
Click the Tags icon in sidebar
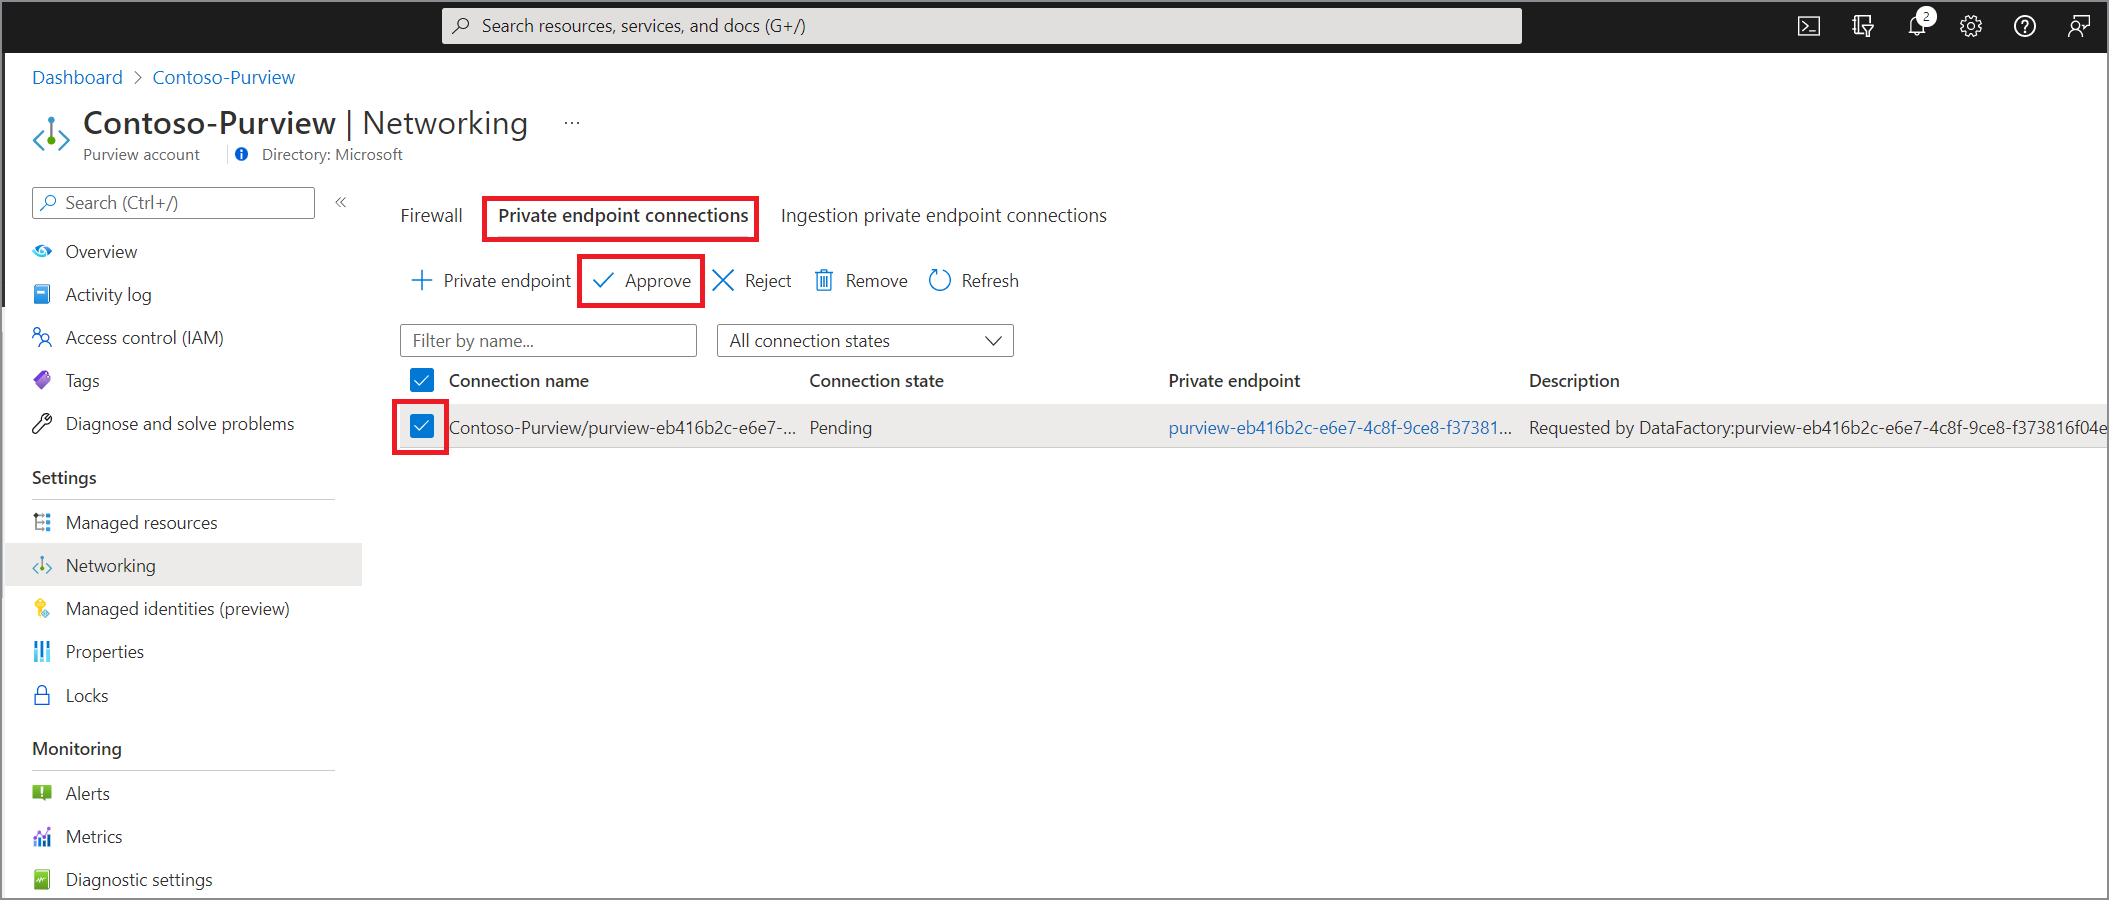coord(42,380)
